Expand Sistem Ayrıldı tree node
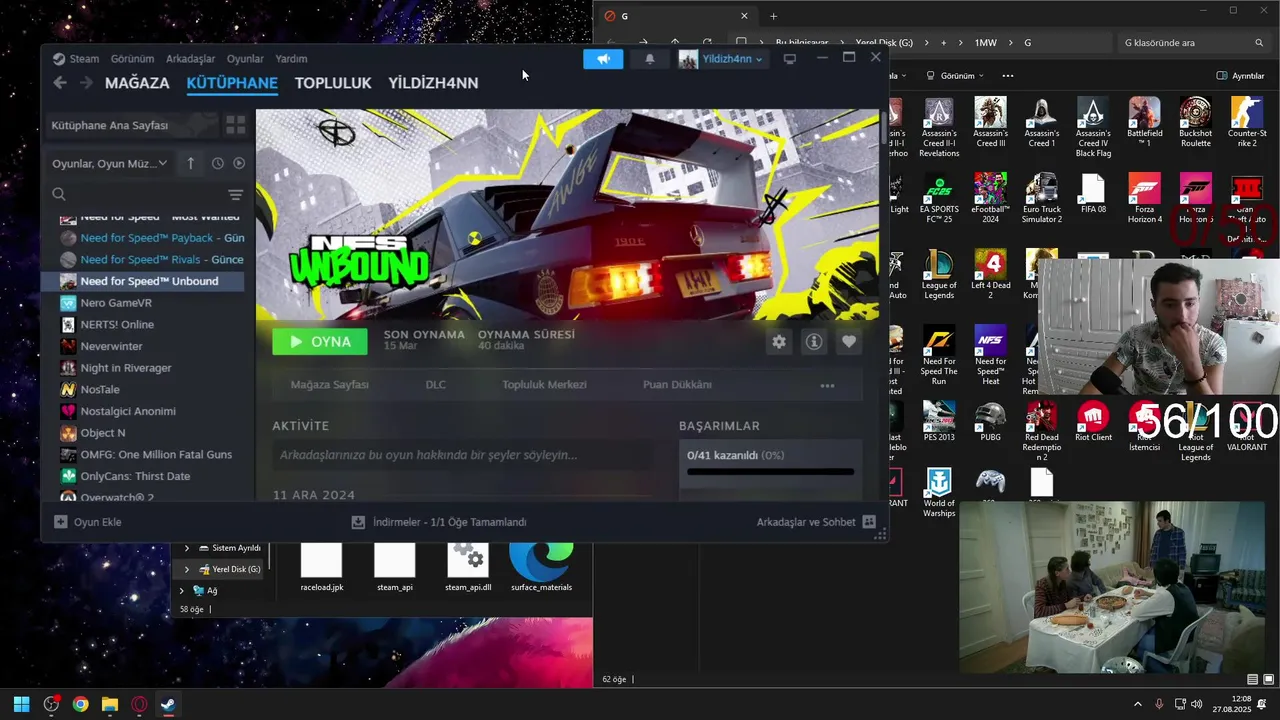1280x720 pixels. [186, 548]
